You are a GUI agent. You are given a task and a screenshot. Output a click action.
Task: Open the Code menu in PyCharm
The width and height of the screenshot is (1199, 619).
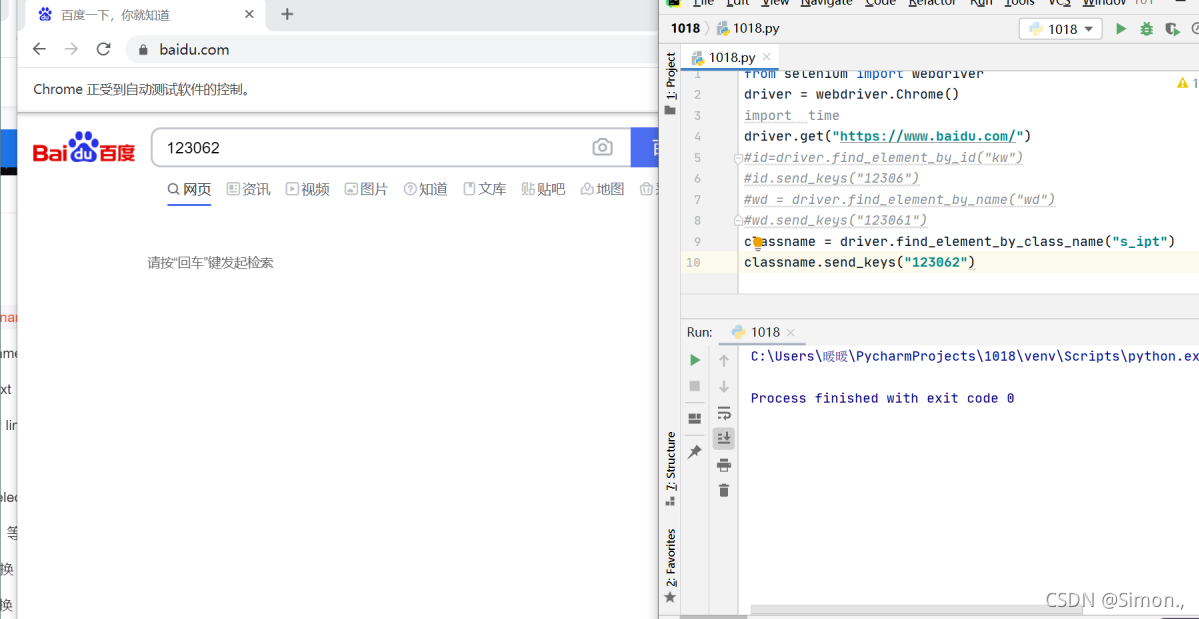(880, 3)
